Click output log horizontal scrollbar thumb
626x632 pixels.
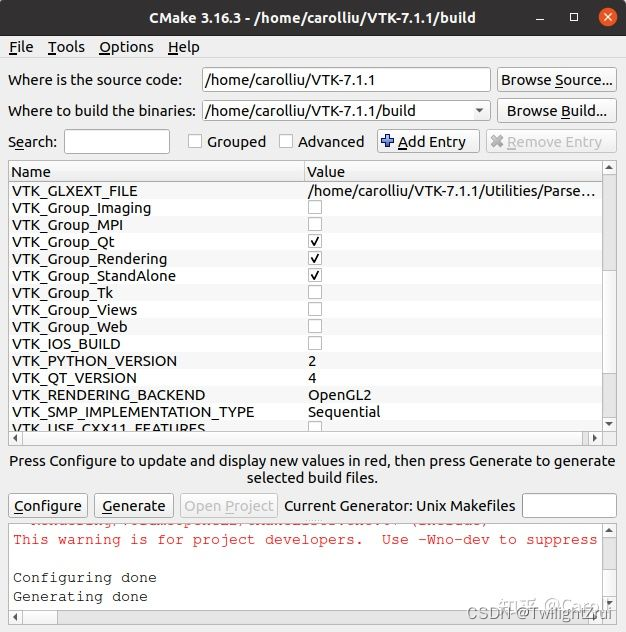click(40, 617)
